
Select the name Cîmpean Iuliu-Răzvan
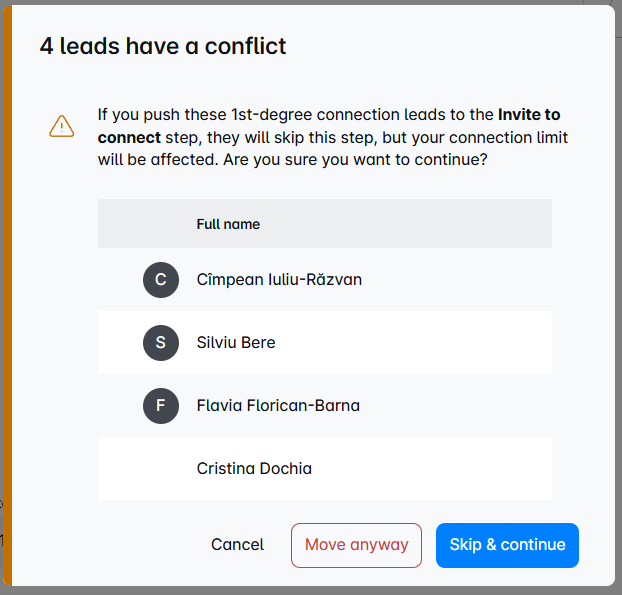279,280
